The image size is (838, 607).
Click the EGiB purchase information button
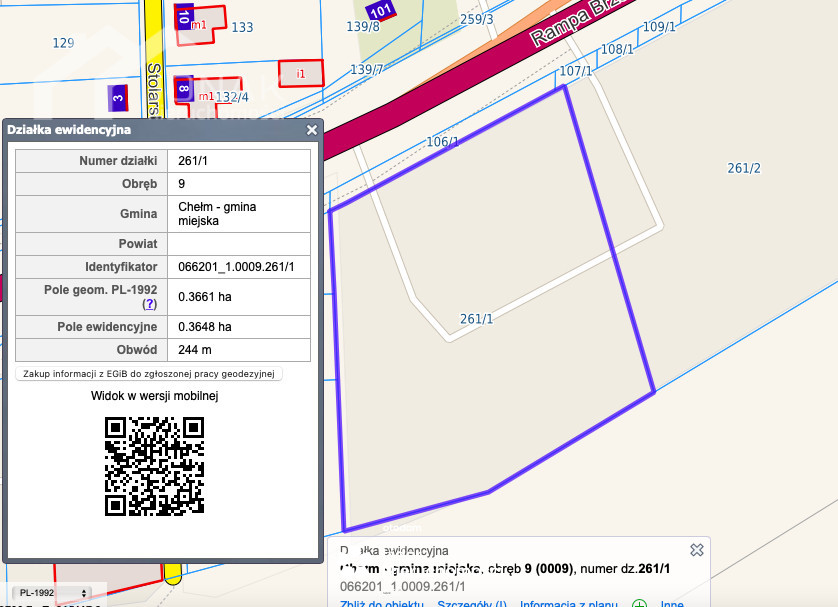(150, 373)
